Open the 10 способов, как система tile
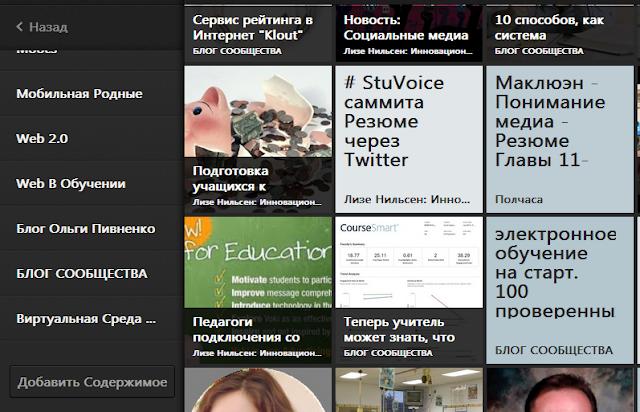This screenshot has width=640, height=412. pyautogui.click(x=560, y=33)
